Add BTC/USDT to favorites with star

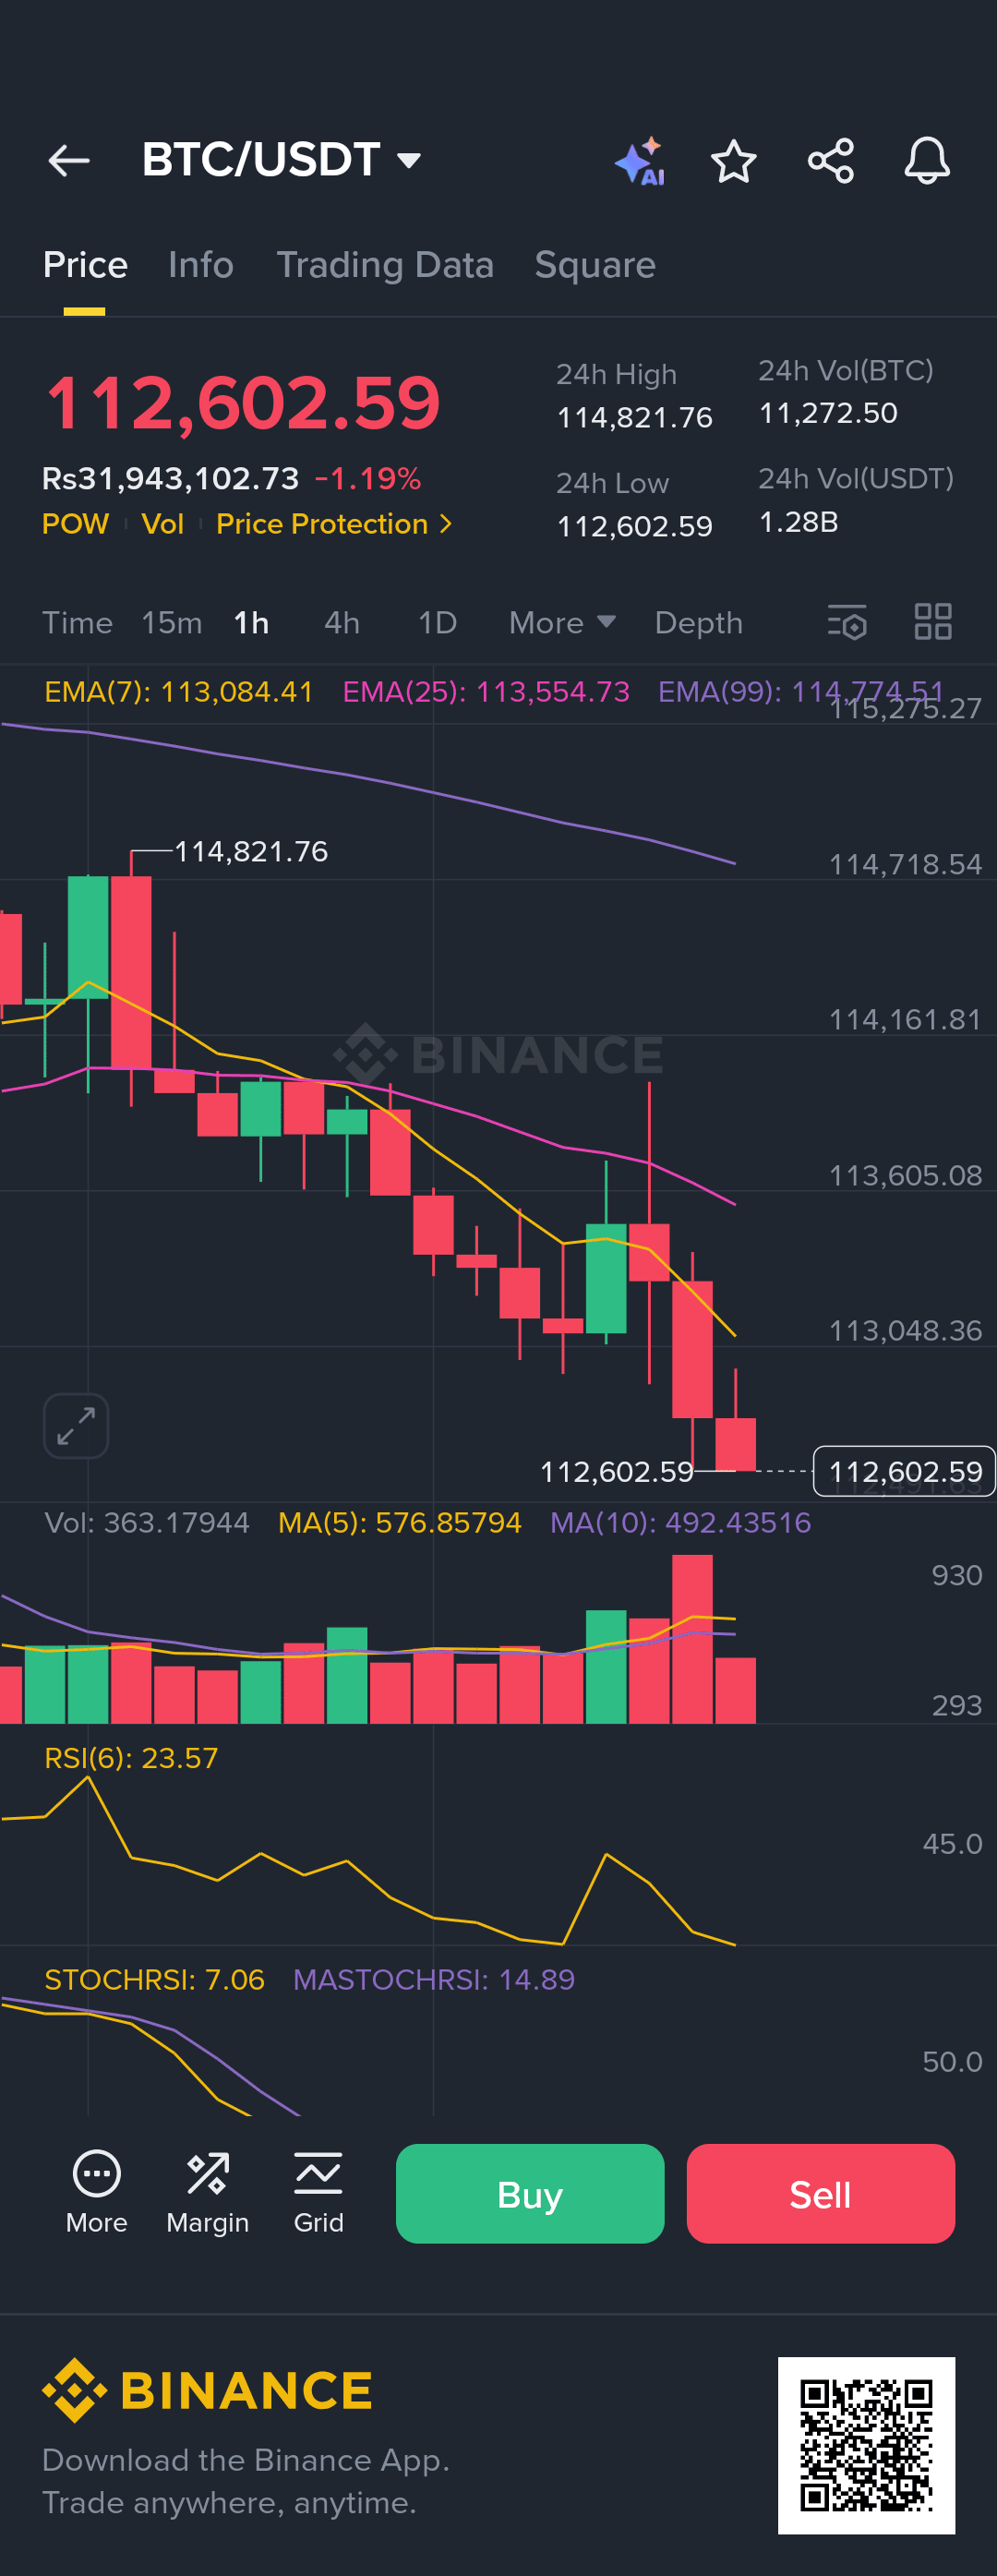[x=733, y=161]
